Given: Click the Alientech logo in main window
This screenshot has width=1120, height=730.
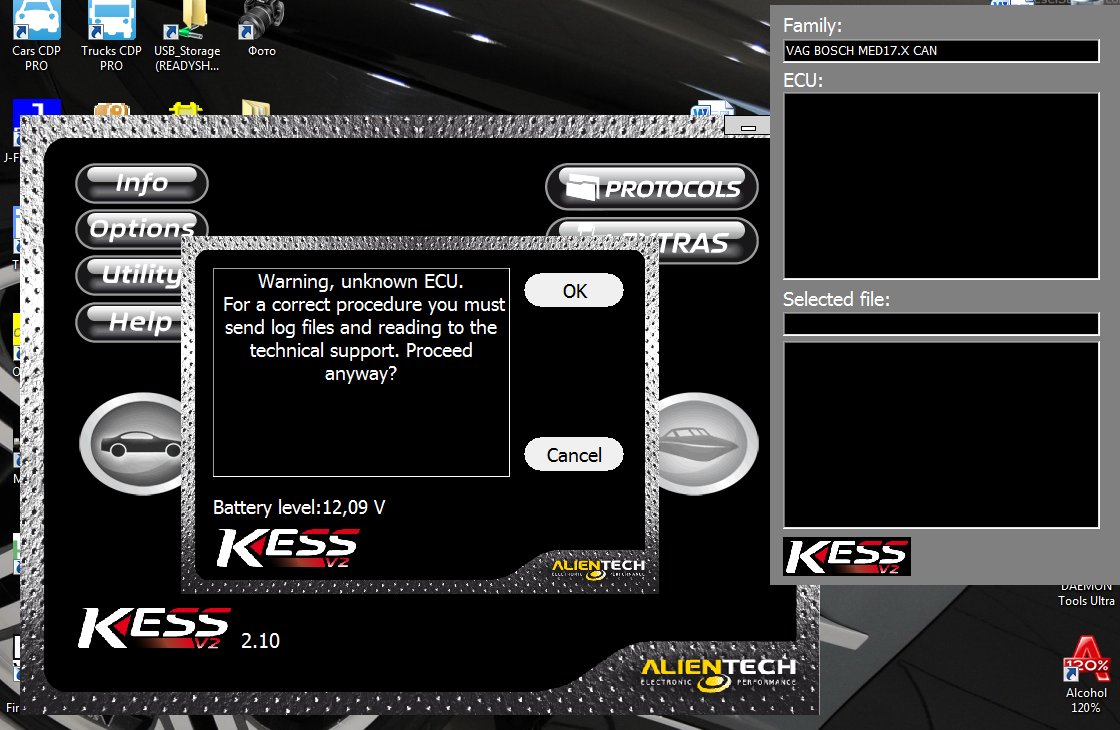Looking at the screenshot, I should (x=719, y=674).
